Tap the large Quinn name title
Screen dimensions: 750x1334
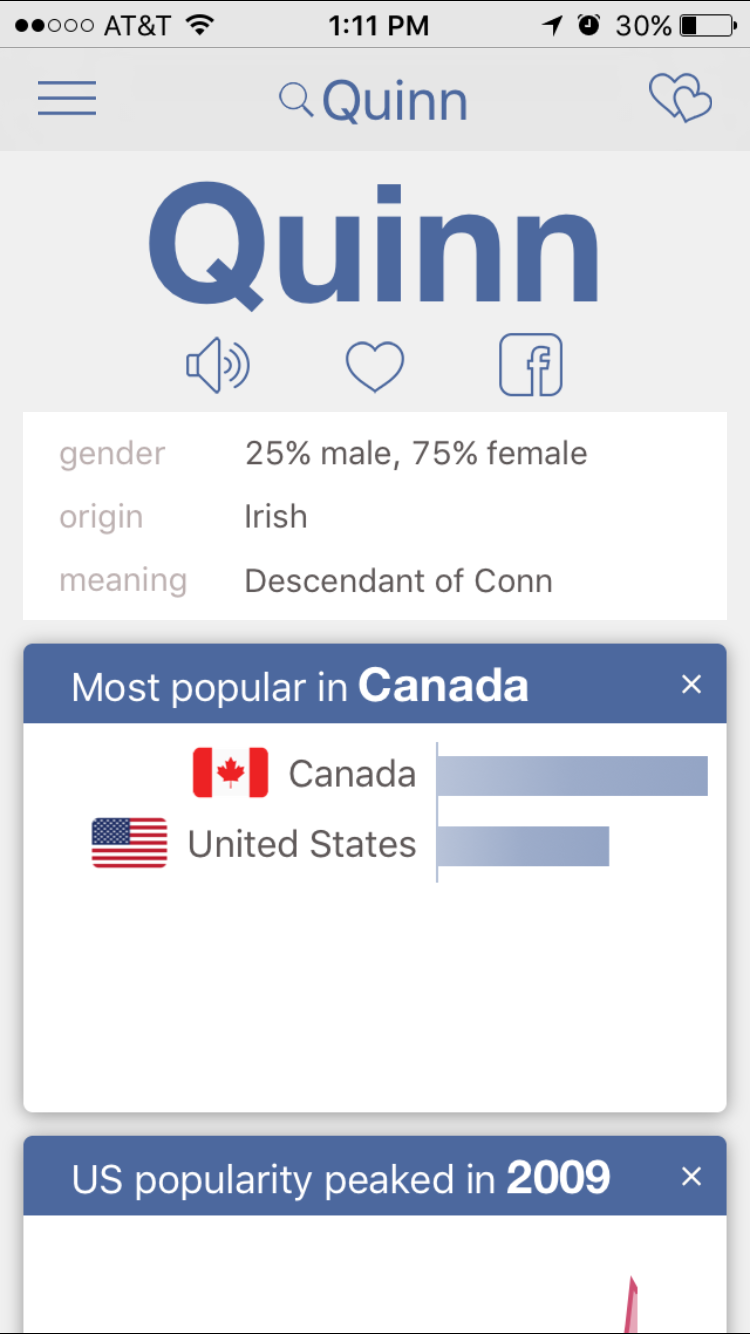(x=374, y=245)
